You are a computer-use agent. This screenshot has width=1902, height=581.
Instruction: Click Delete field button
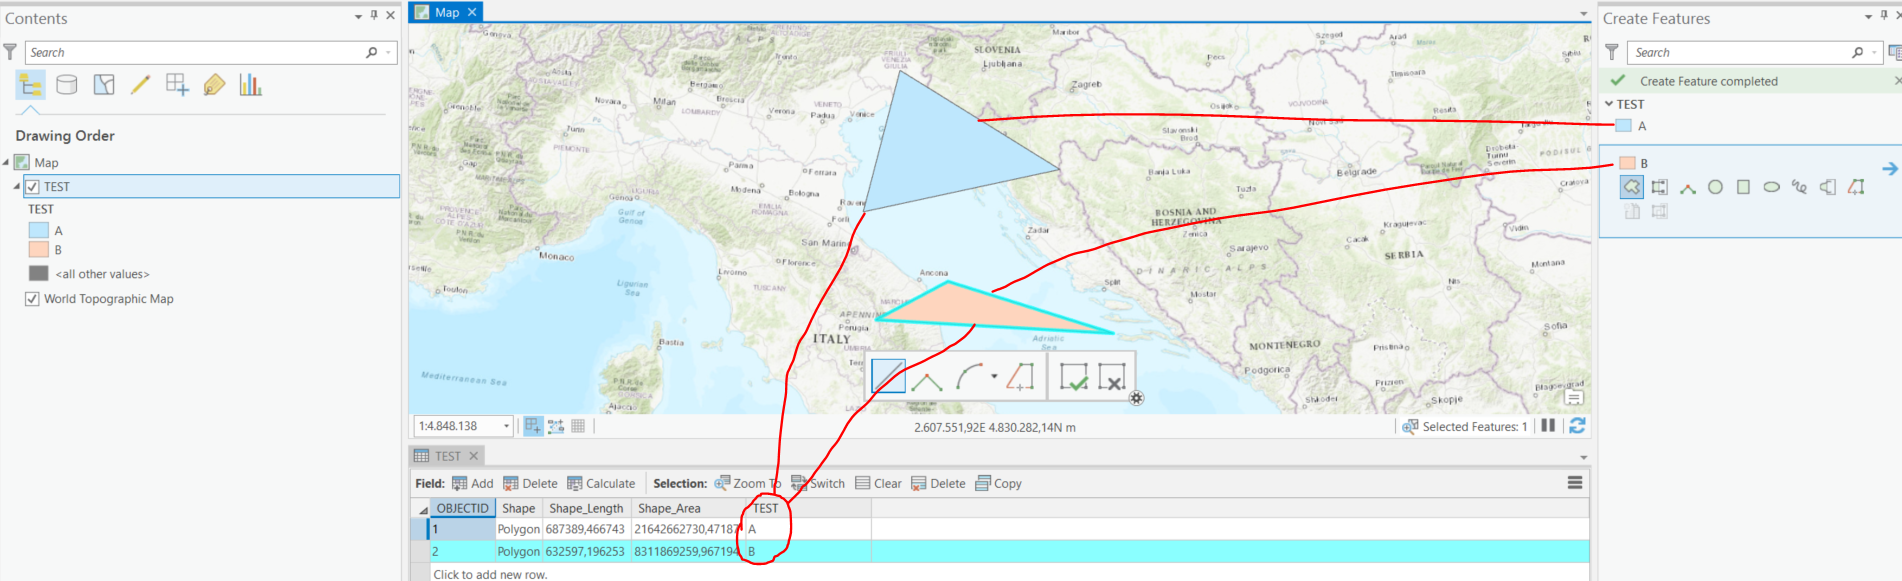[530, 483]
